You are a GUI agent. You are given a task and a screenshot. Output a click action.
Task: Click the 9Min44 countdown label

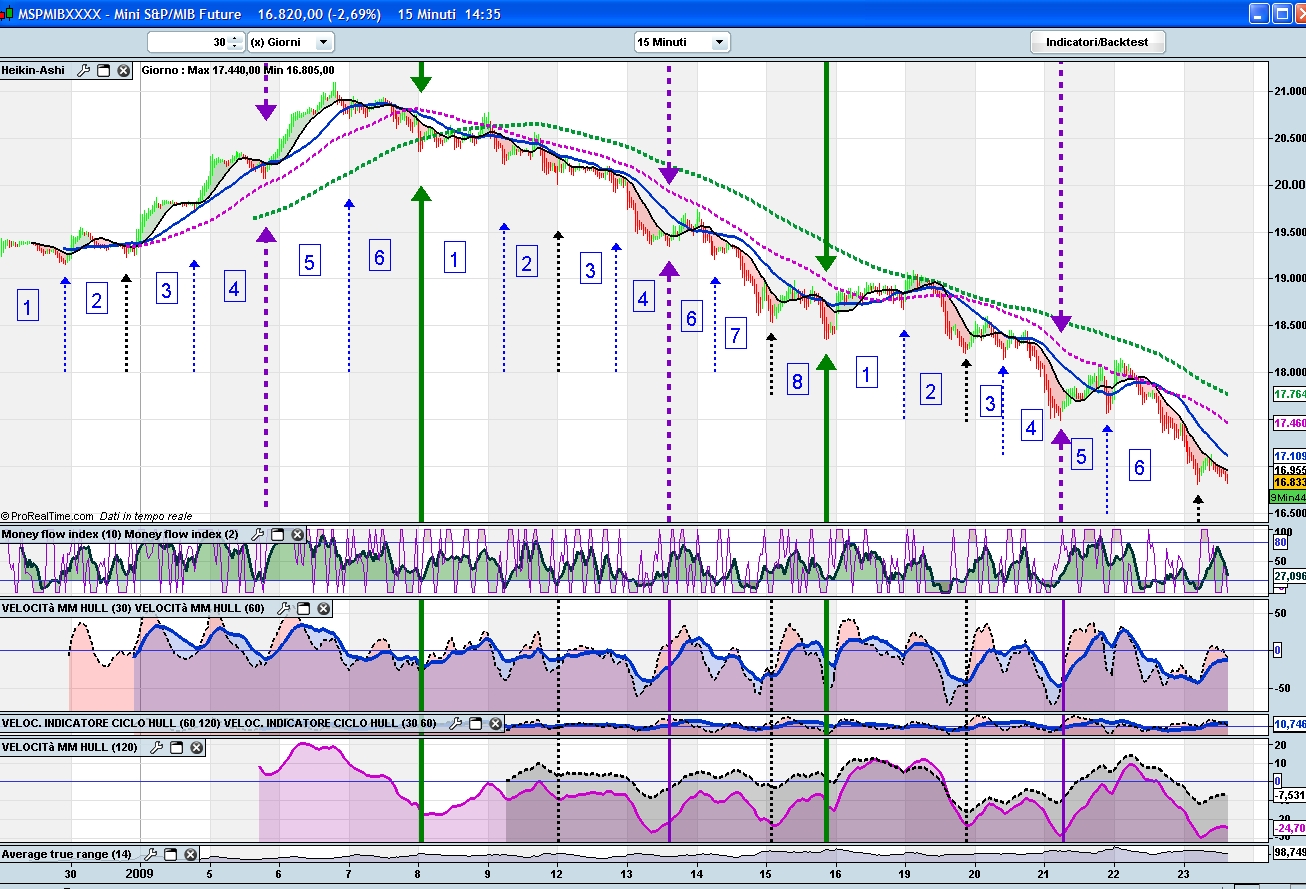[x=1288, y=497]
